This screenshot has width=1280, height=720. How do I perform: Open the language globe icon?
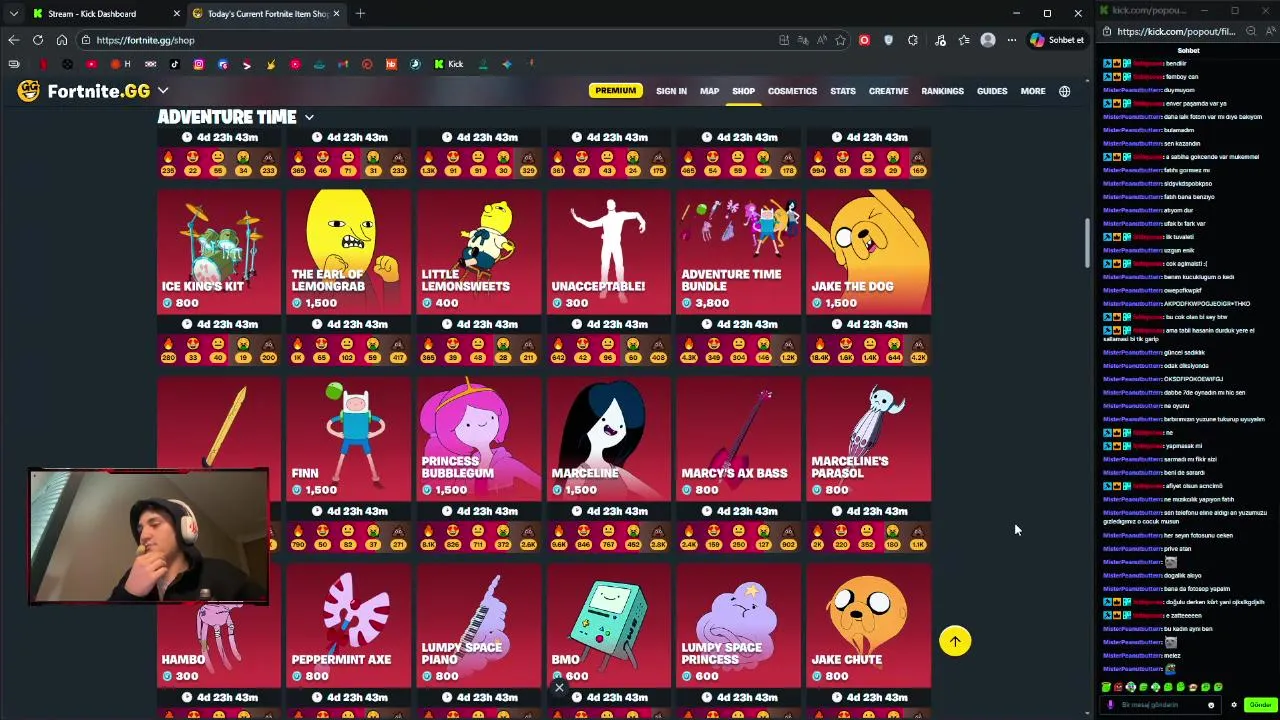point(1065,91)
